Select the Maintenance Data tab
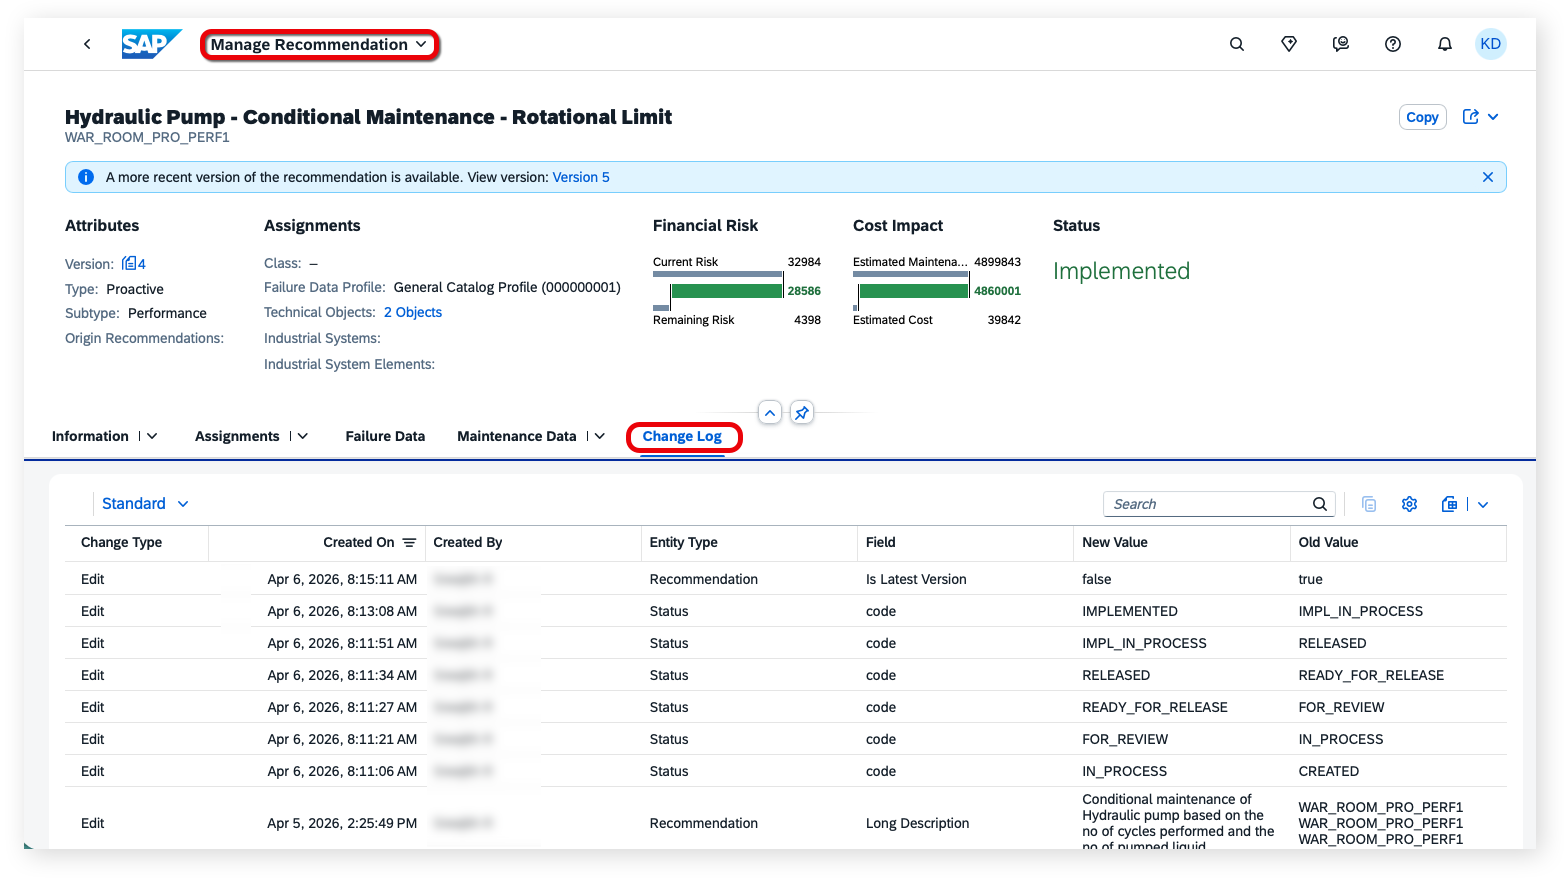1564x883 pixels. 517,436
